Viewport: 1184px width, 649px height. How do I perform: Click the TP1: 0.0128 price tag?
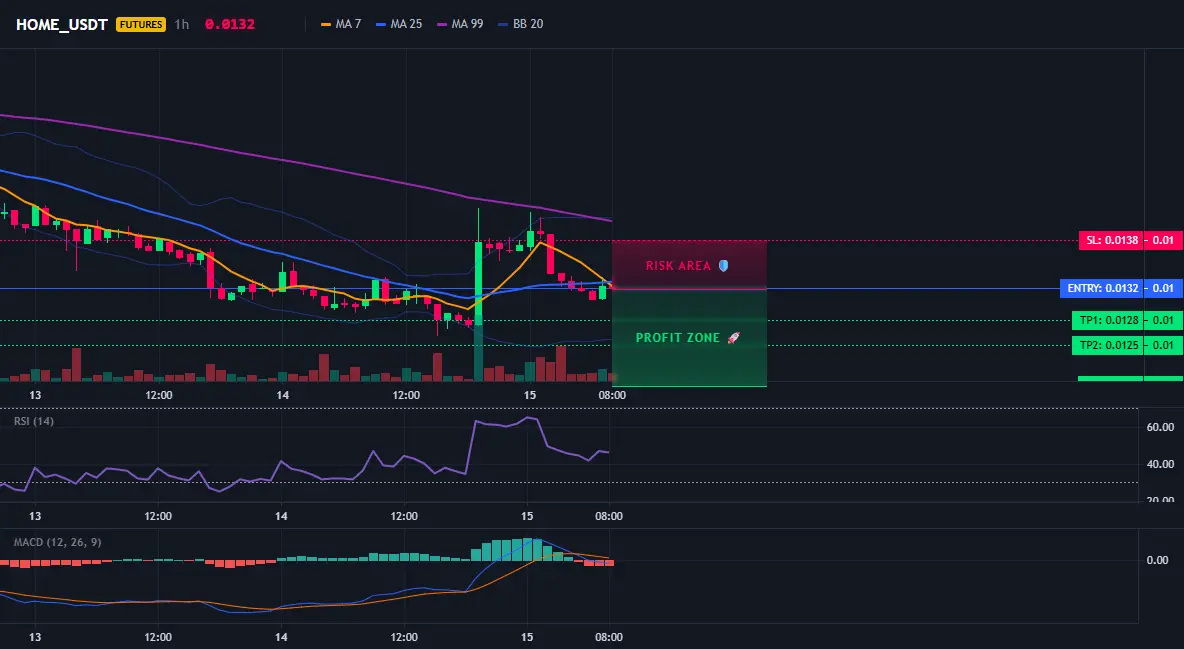click(1108, 320)
